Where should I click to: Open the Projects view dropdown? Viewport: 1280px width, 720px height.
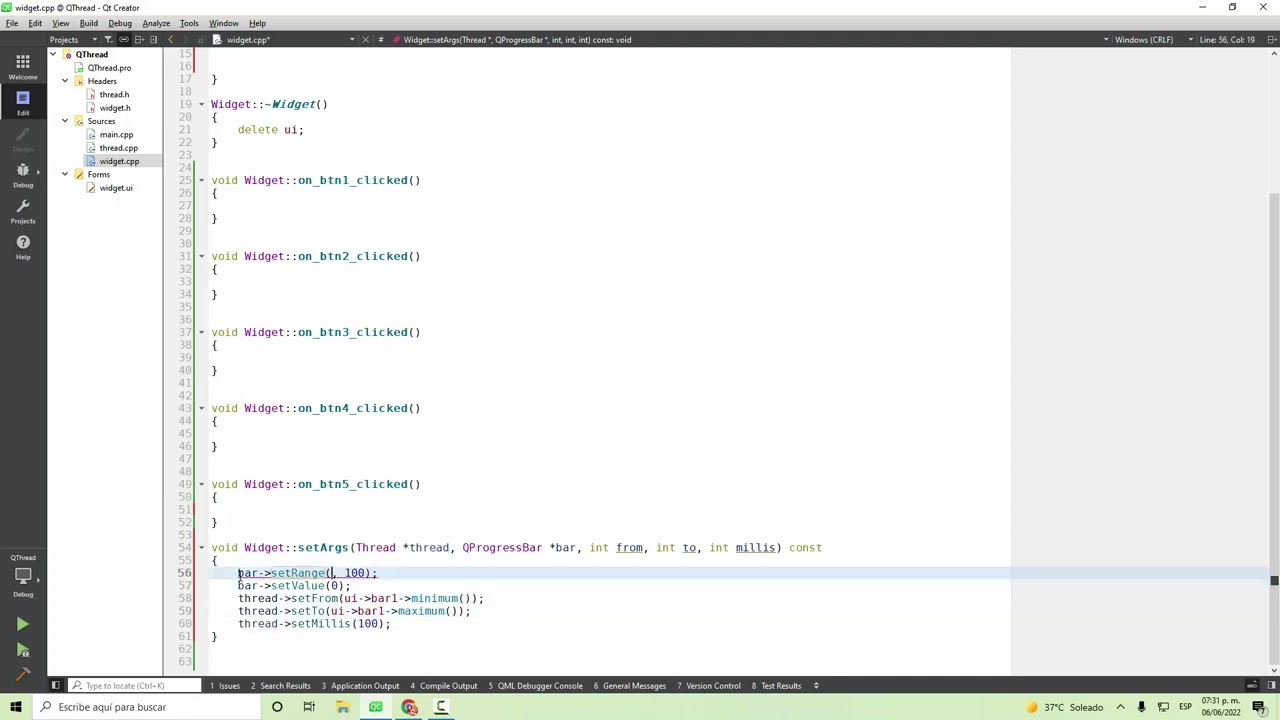(75, 40)
